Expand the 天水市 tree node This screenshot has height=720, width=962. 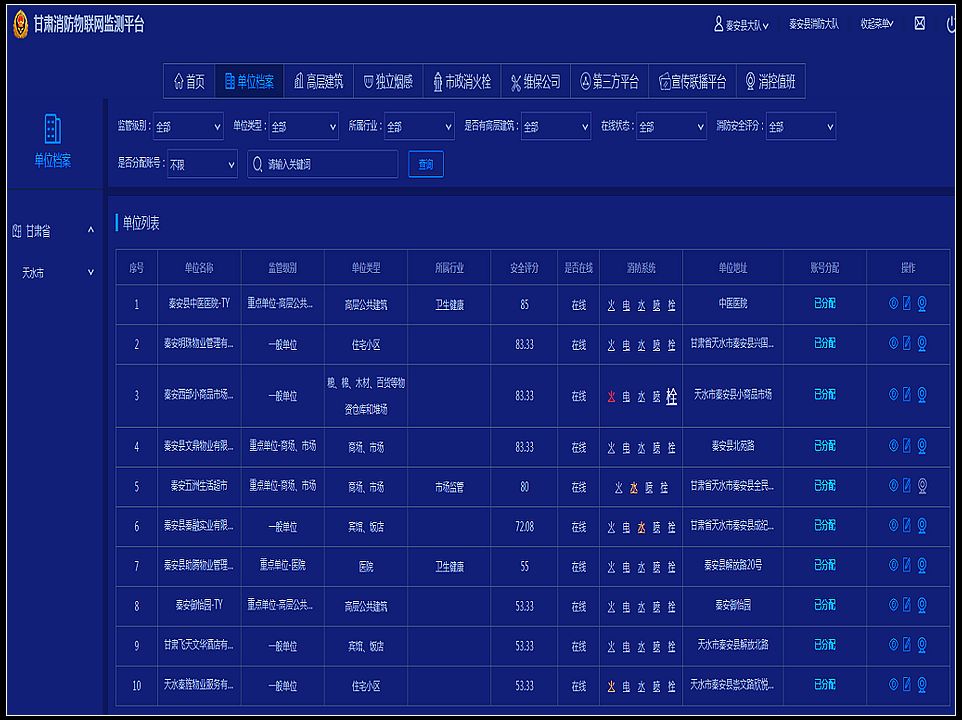91,272
